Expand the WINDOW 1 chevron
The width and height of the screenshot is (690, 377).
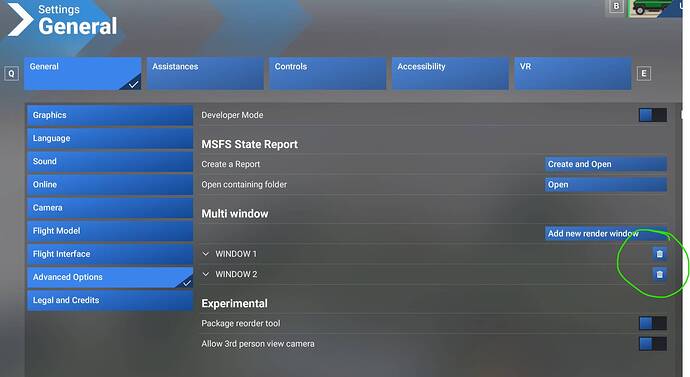tap(206, 254)
